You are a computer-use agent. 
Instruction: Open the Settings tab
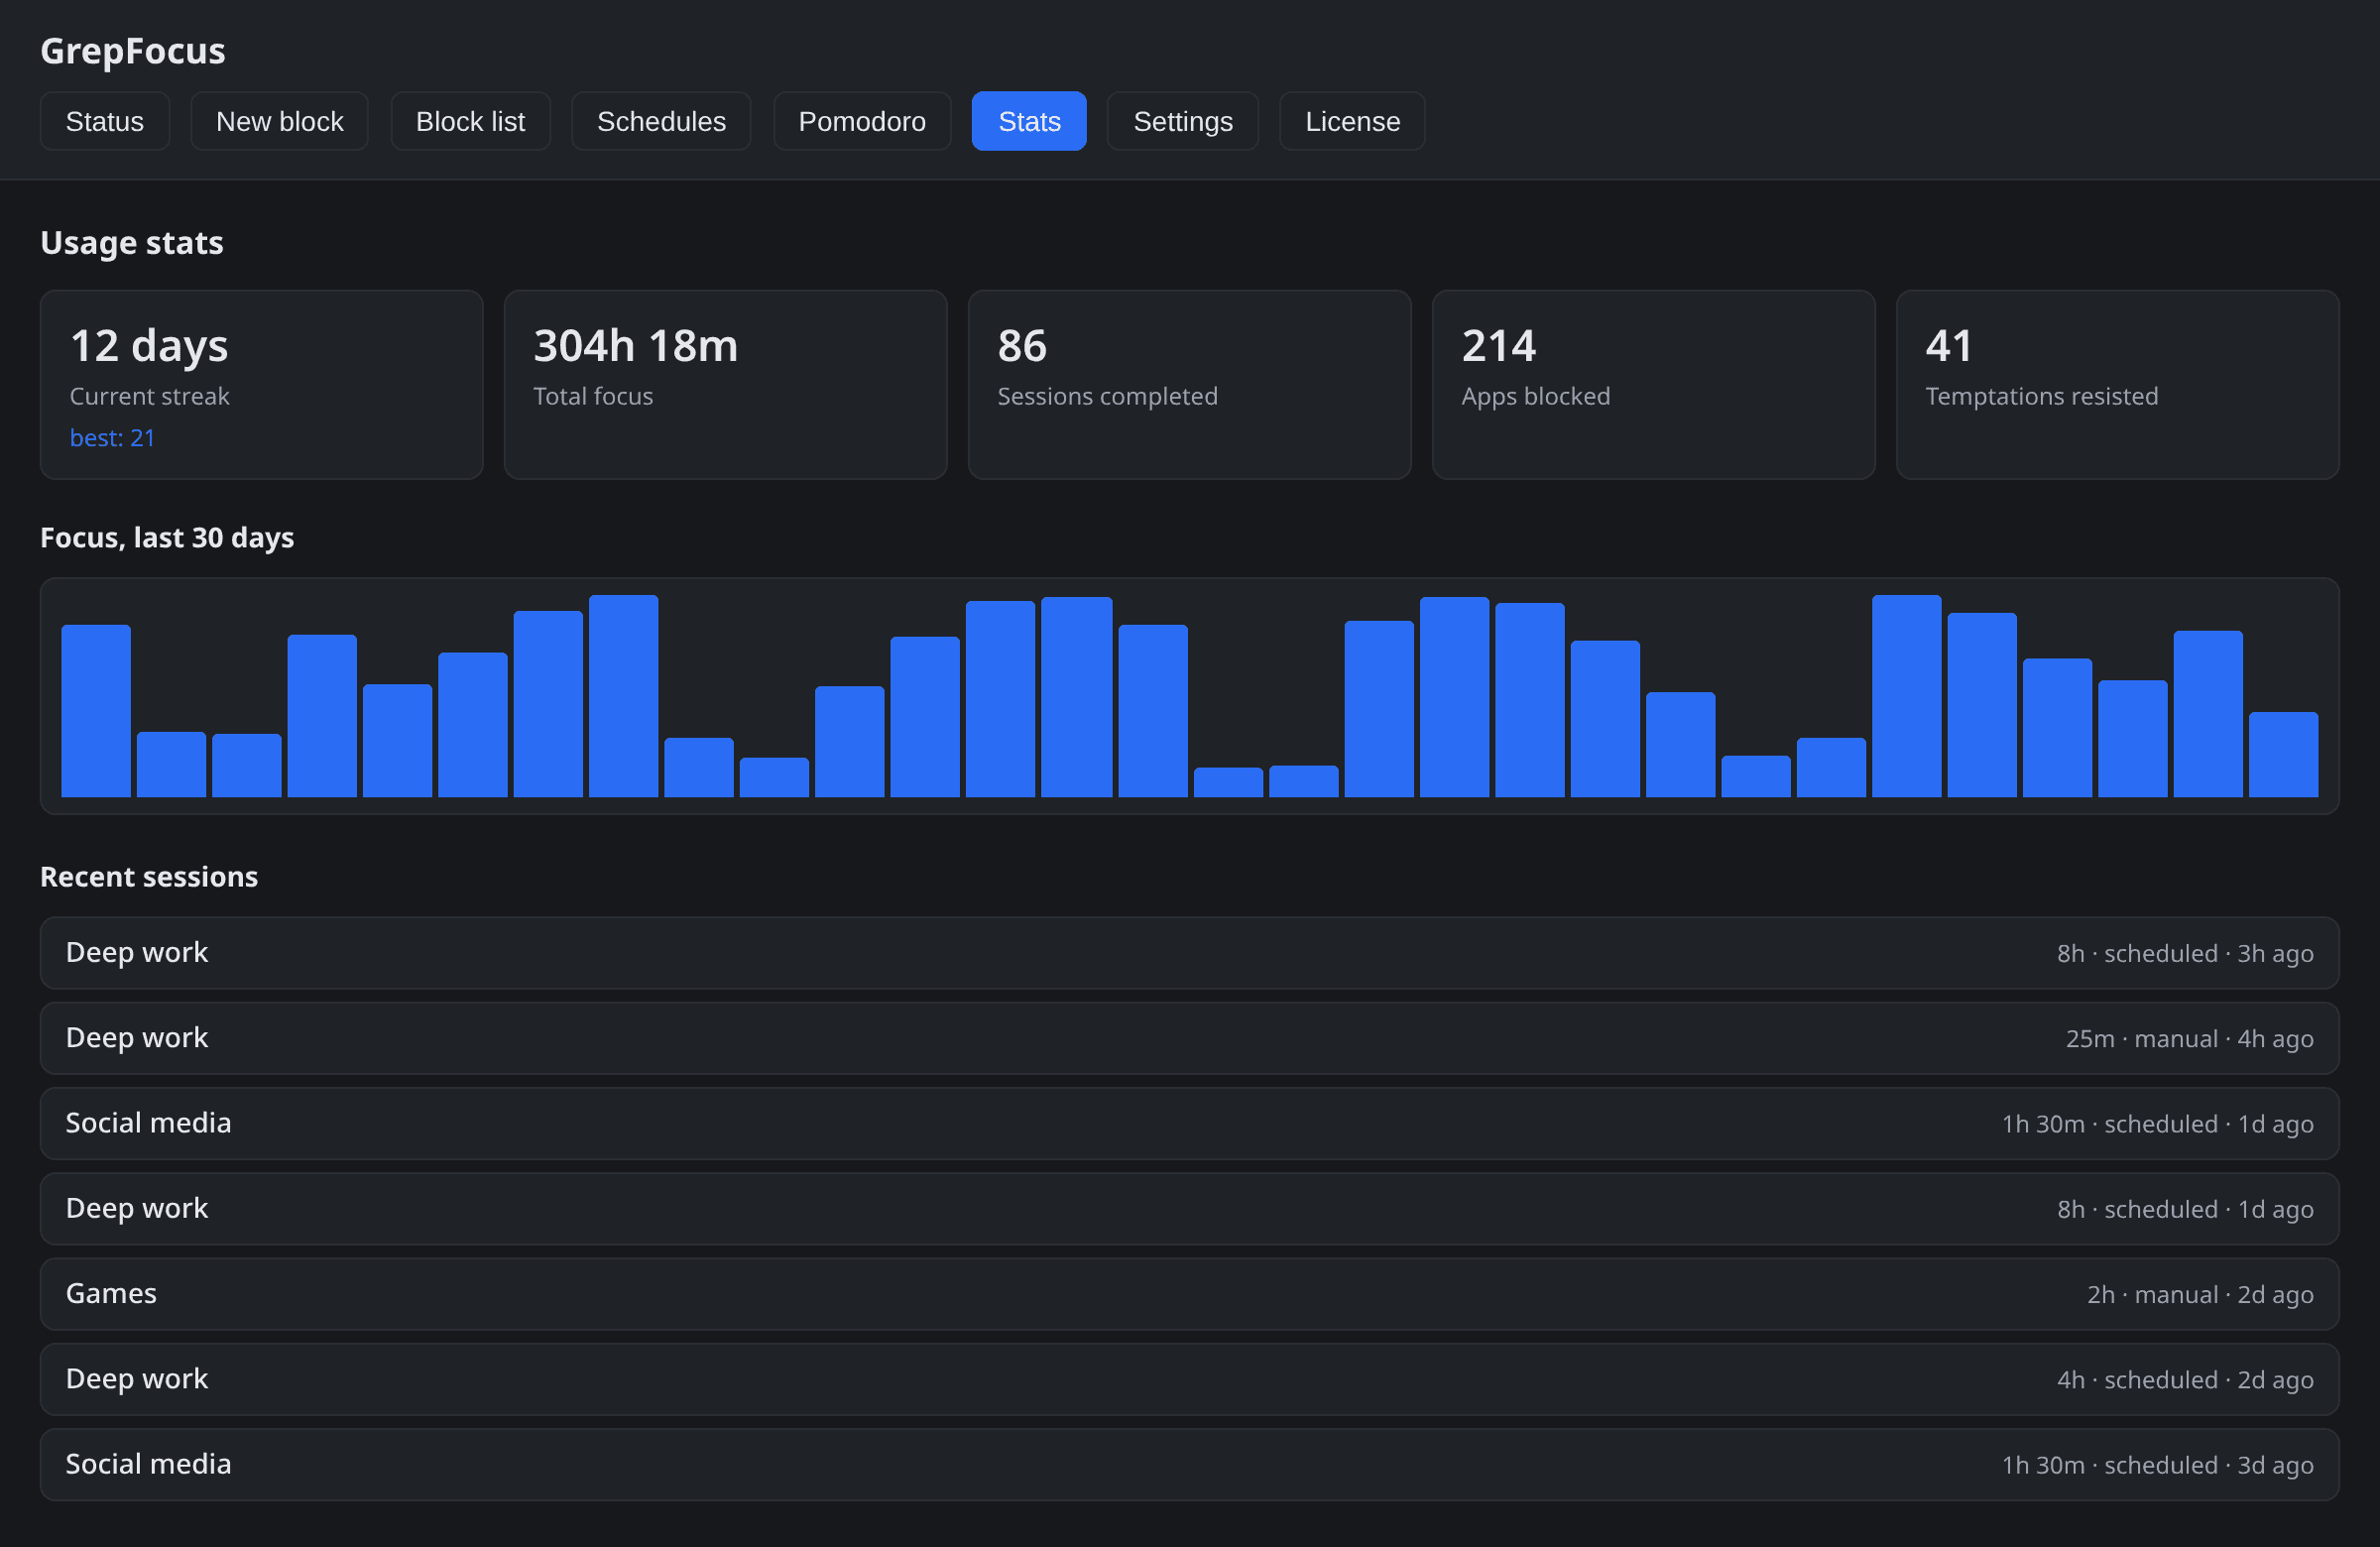[x=1183, y=121]
